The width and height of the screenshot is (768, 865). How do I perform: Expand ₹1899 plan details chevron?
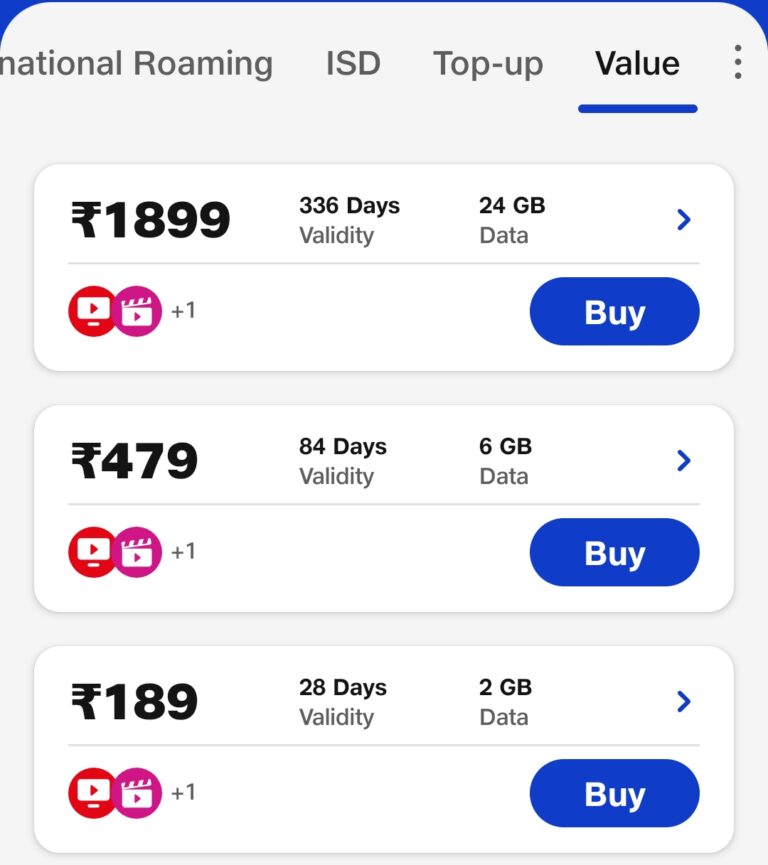tap(684, 220)
